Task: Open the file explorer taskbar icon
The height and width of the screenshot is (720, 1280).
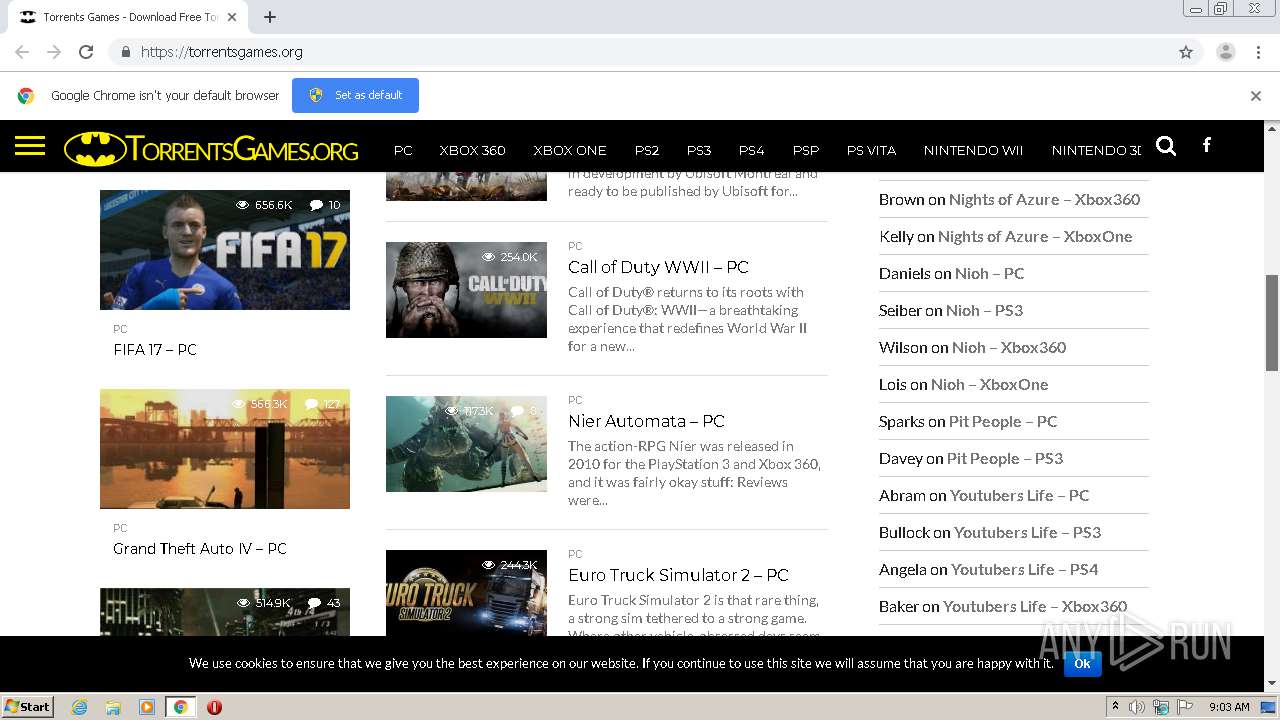Action: (113, 707)
